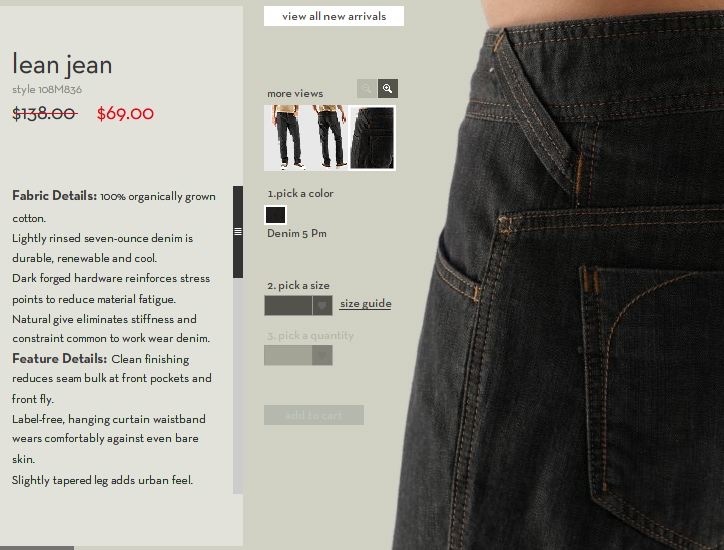Screen dimensions: 724x550
Task: Click the $69.00 sale price
Action: point(125,114)
